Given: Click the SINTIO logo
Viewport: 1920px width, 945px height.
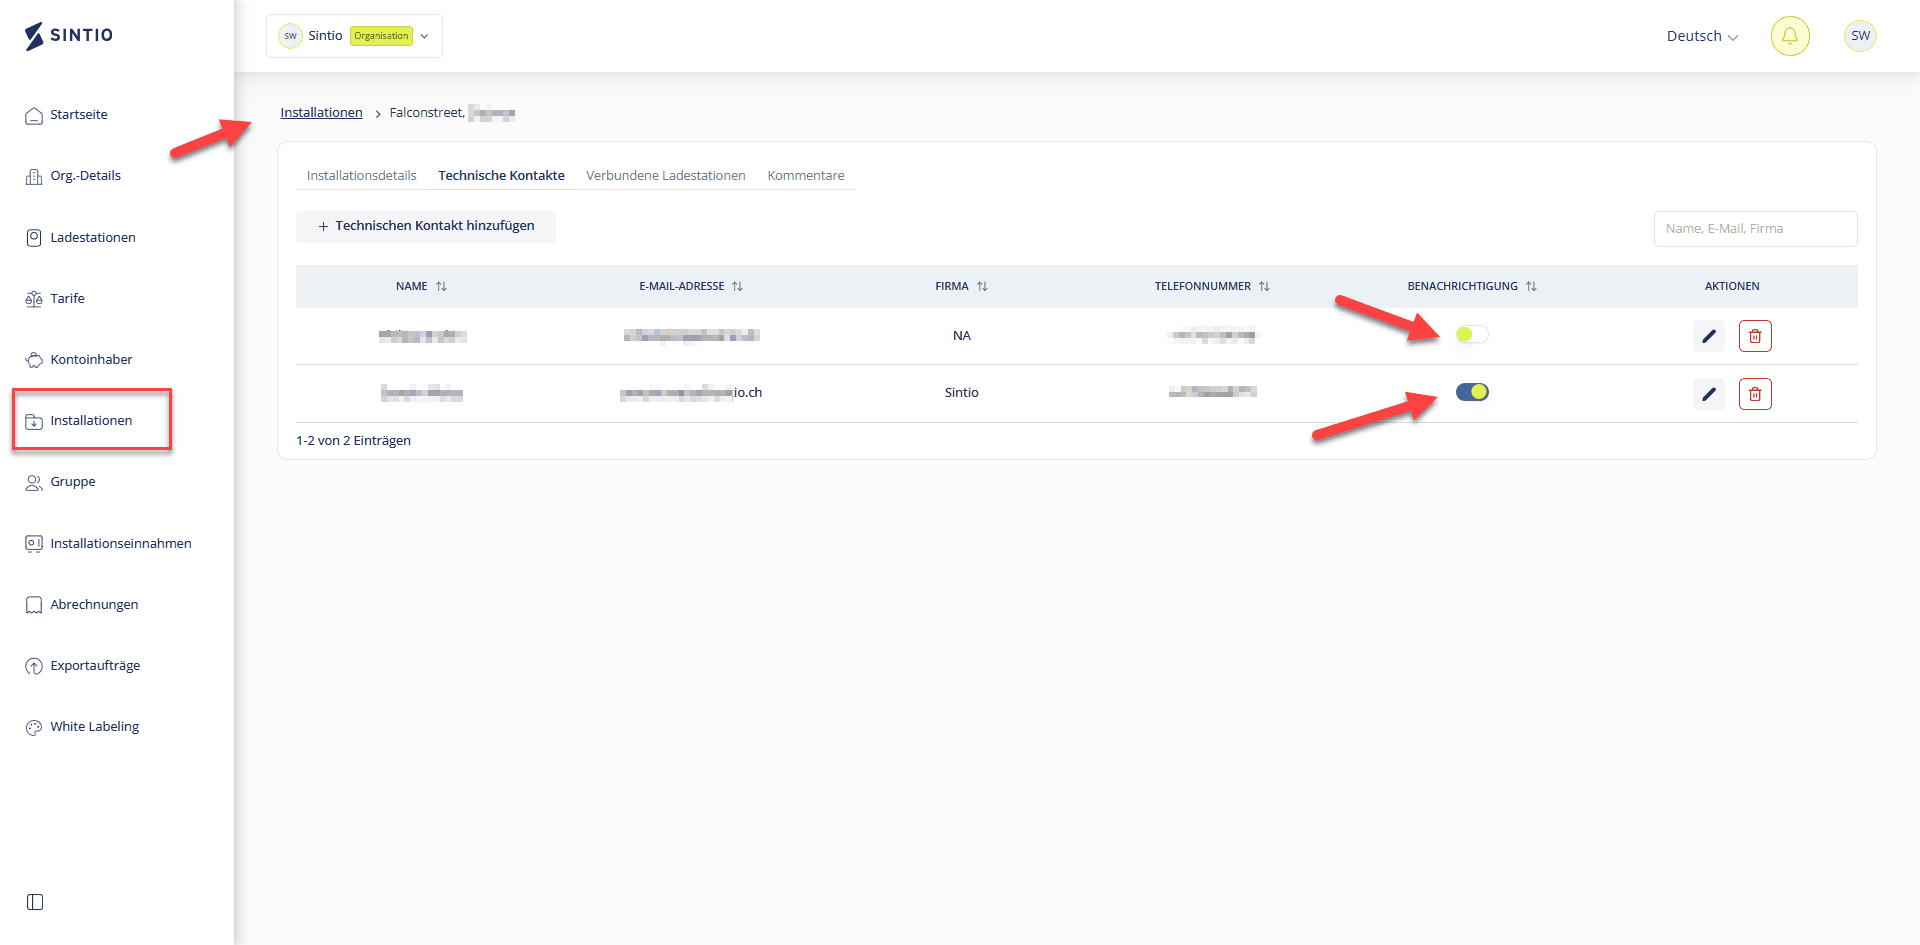Looking at the screenshot, I should [69, 35].
